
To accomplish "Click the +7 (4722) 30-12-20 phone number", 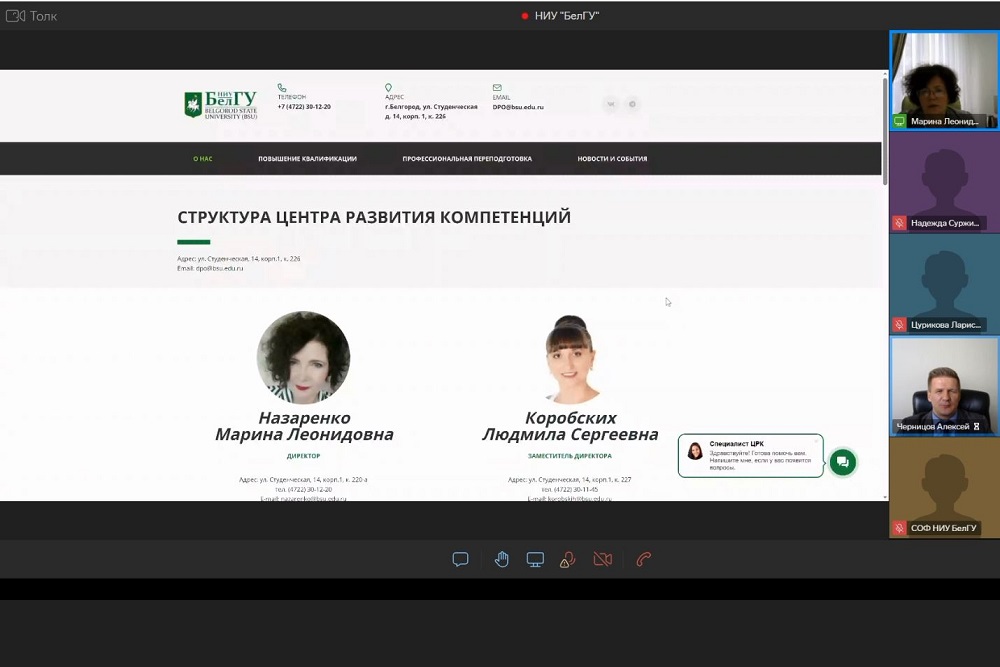I will point(304,106).
